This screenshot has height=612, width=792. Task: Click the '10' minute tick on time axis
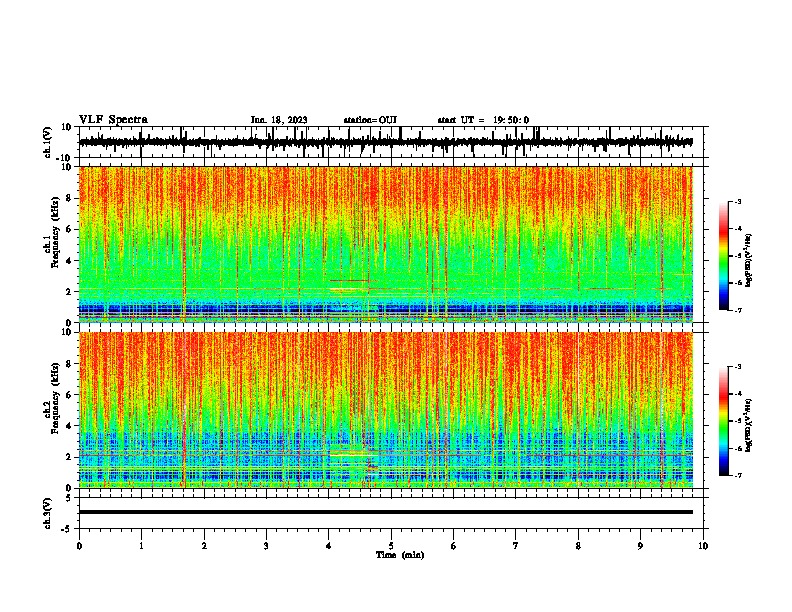point(703,546)
